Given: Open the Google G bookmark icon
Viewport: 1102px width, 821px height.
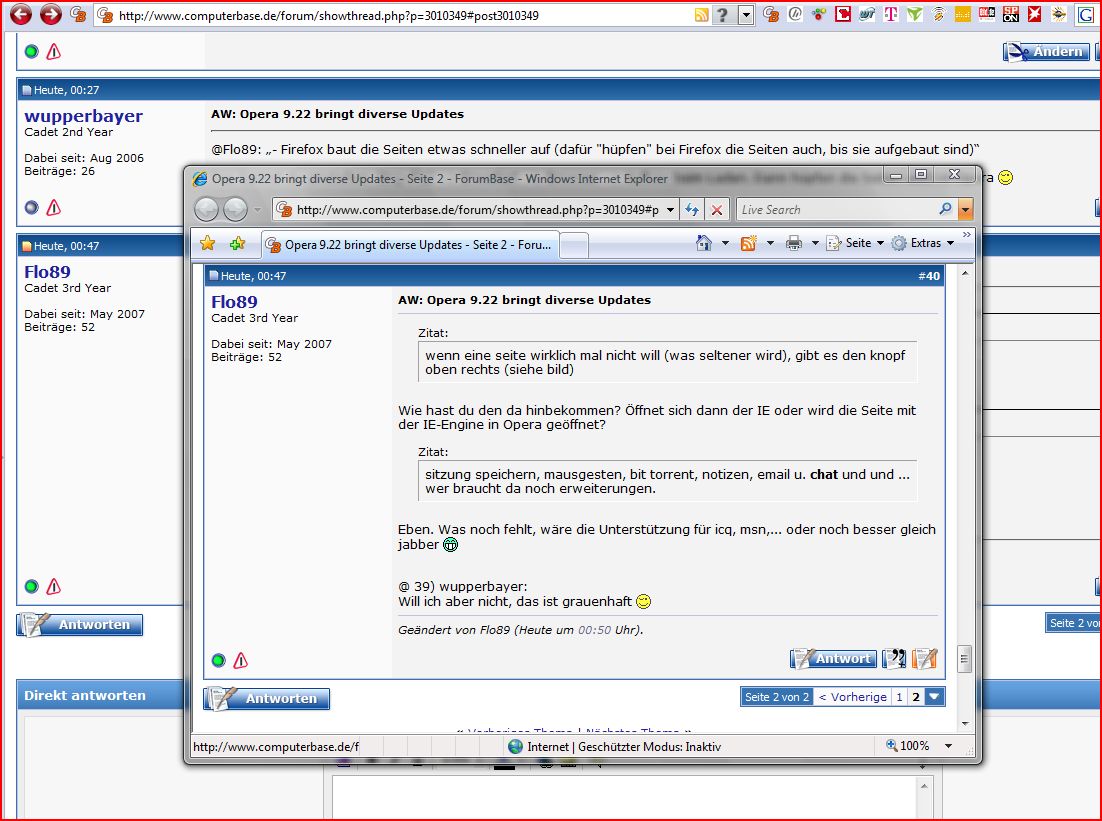Looking at the screenshot, I should coord(1084,14).
